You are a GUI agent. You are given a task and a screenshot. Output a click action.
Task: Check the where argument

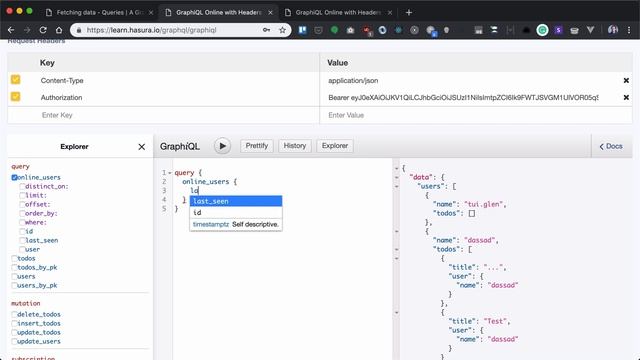[22, 222]
